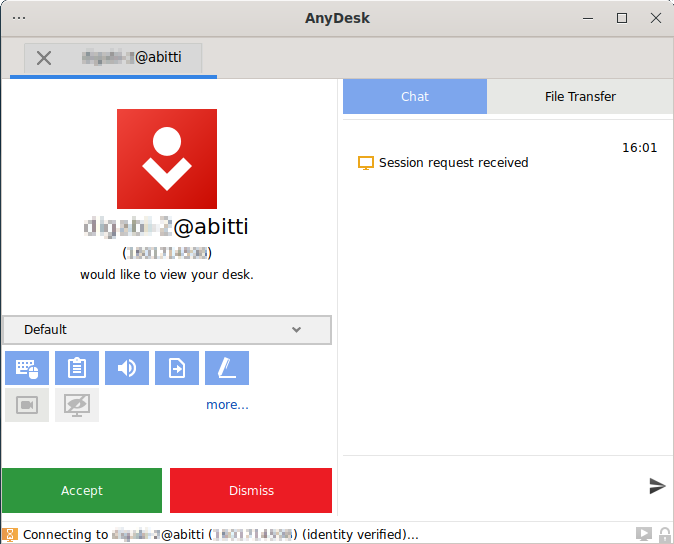
Task: Click the Default dropdown chevron arrow
Action: click(x=296, y=330)
